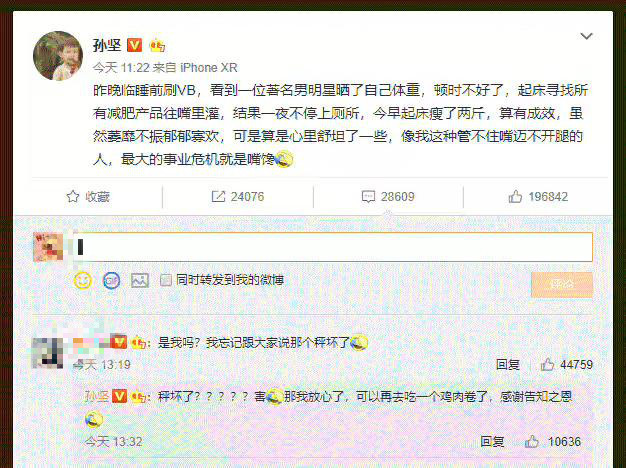
Task: Open 孙坚's profile avatar picture
Action: [58, 56]
